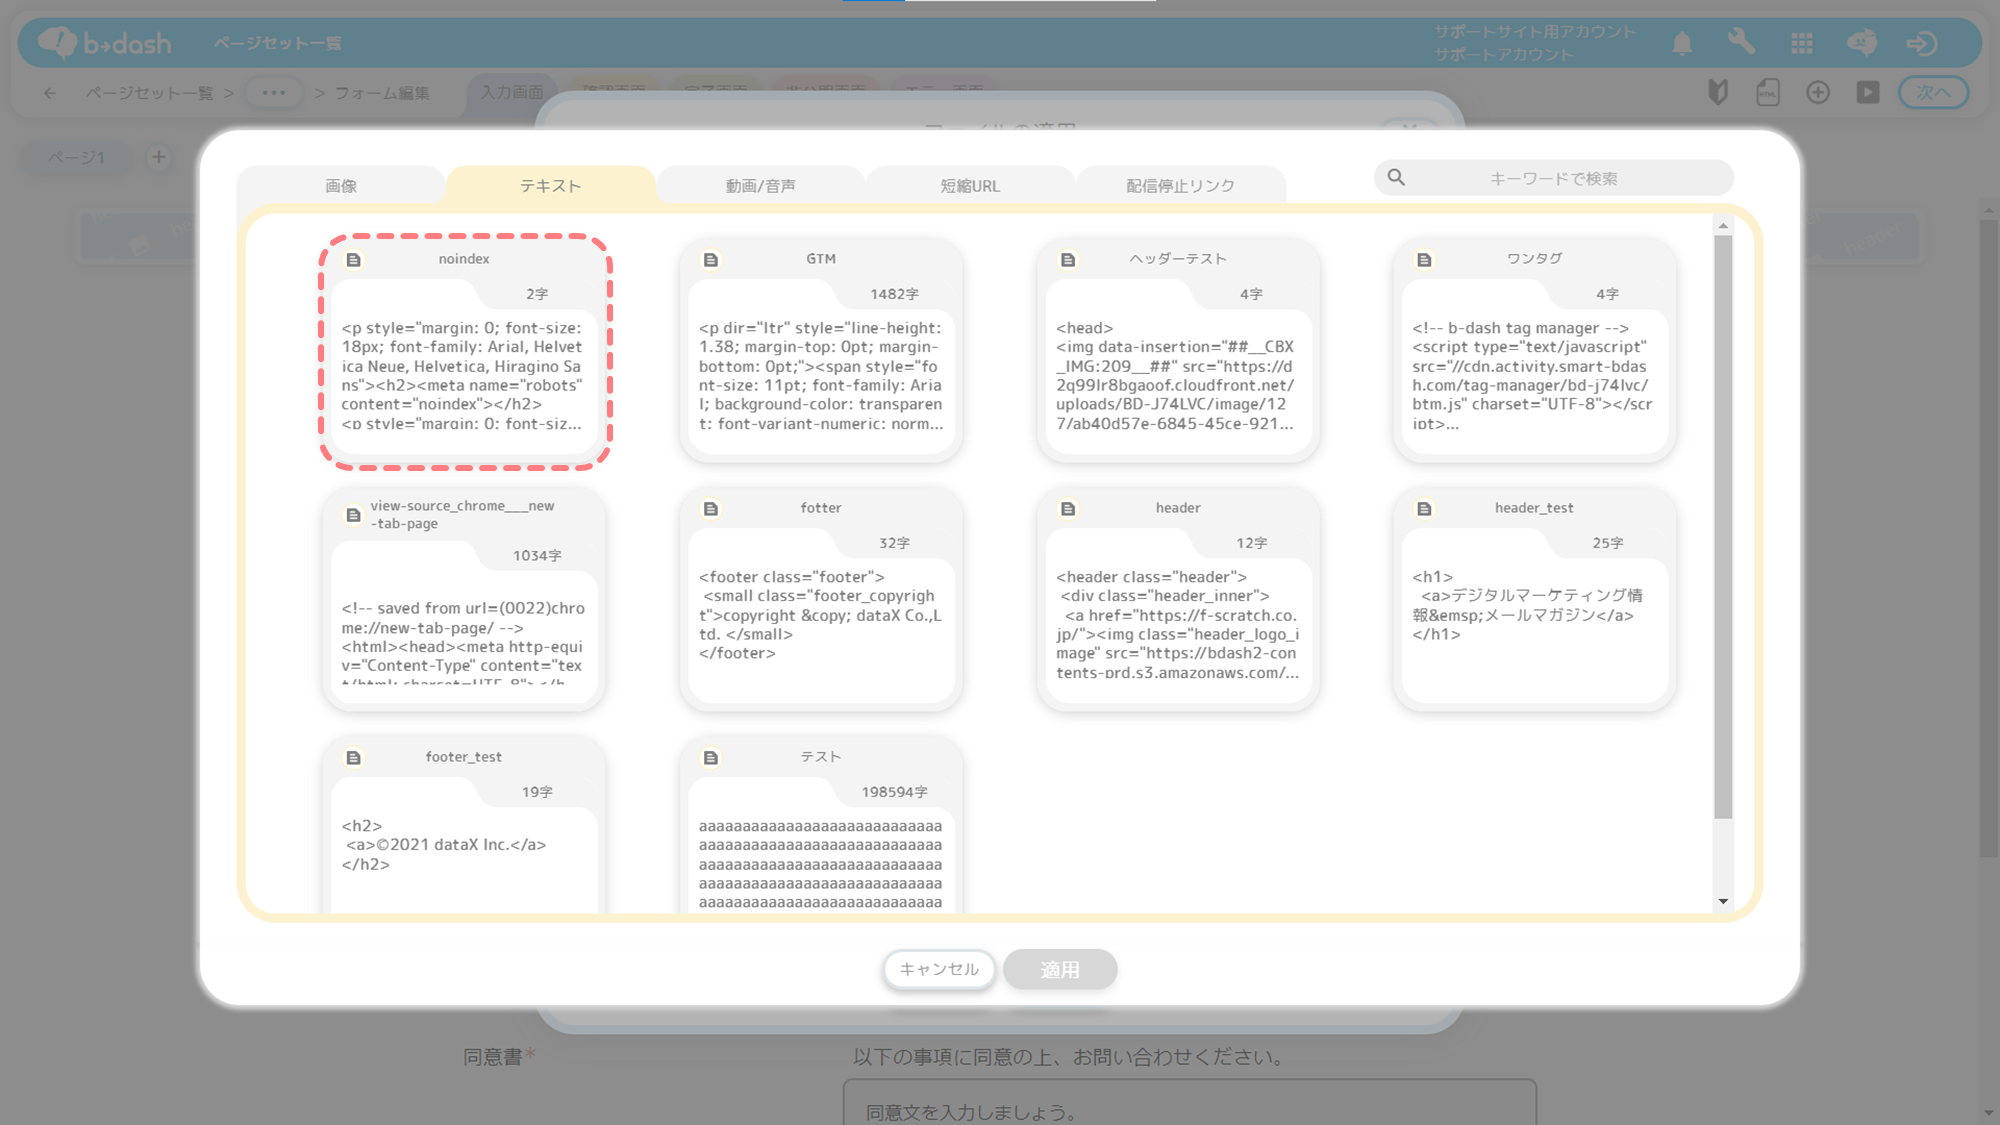
Task: Click the キーワードで検索 search field
Action: click(x=1553, y=178)
